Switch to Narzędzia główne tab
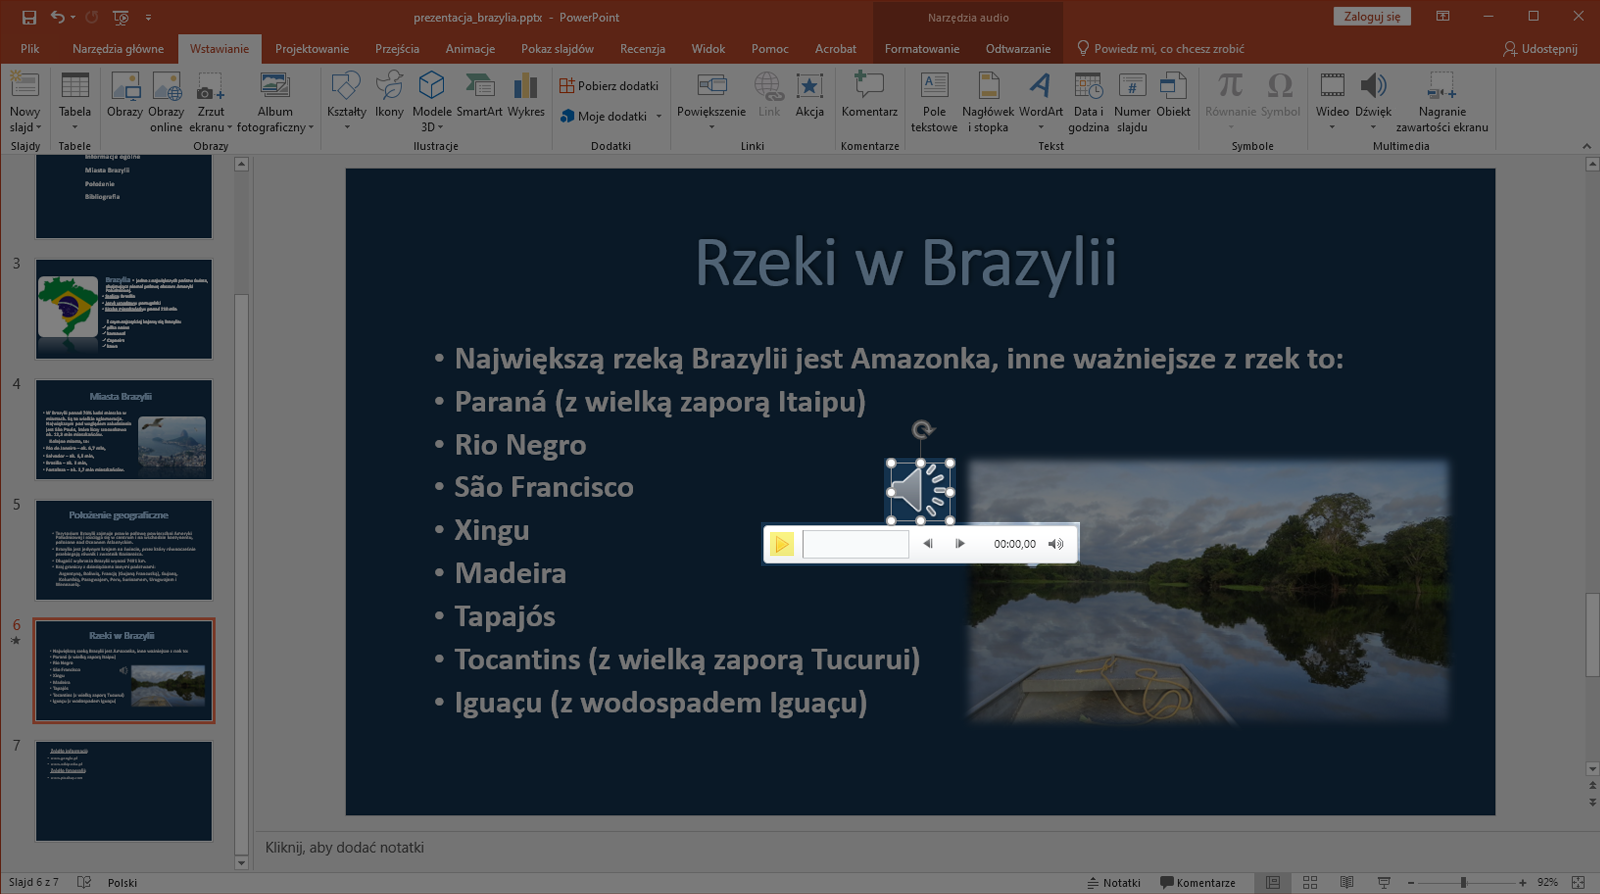 coord(118,48)
